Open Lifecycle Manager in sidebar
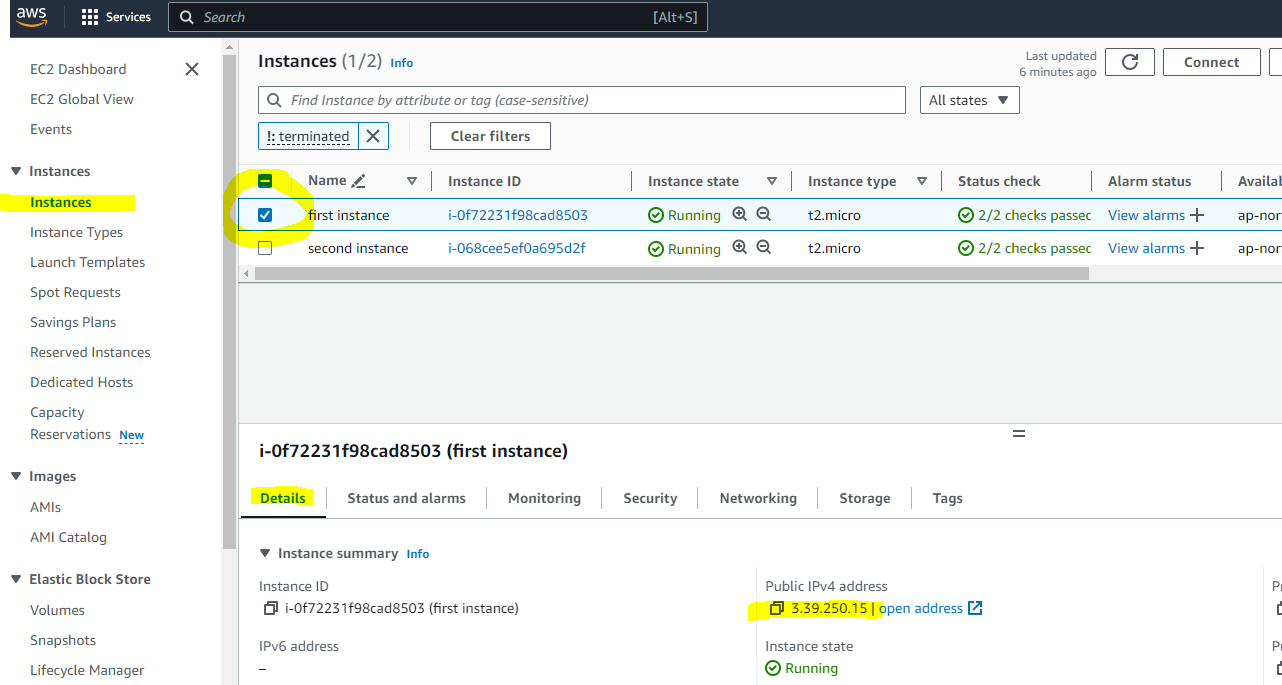The width and height of the screenshot is (1282, 685). click(x=87, y=670)
